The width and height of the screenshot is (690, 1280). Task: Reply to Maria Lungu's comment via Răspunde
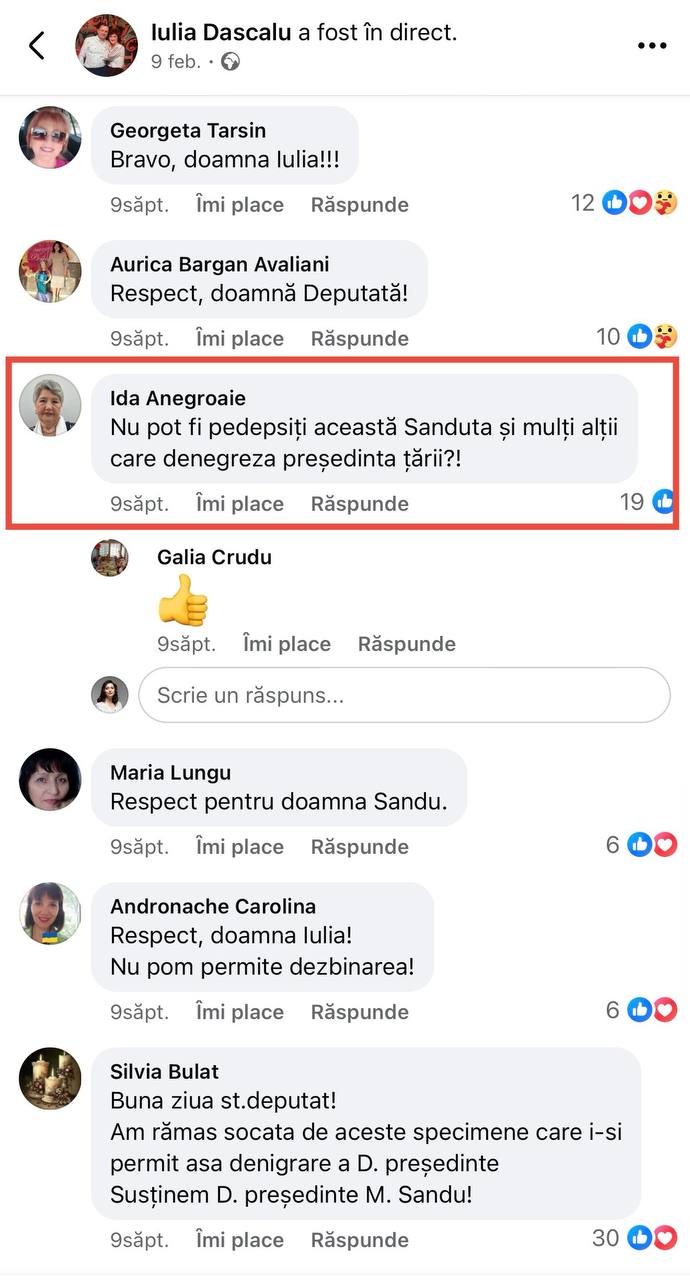(x=360, y=847)
